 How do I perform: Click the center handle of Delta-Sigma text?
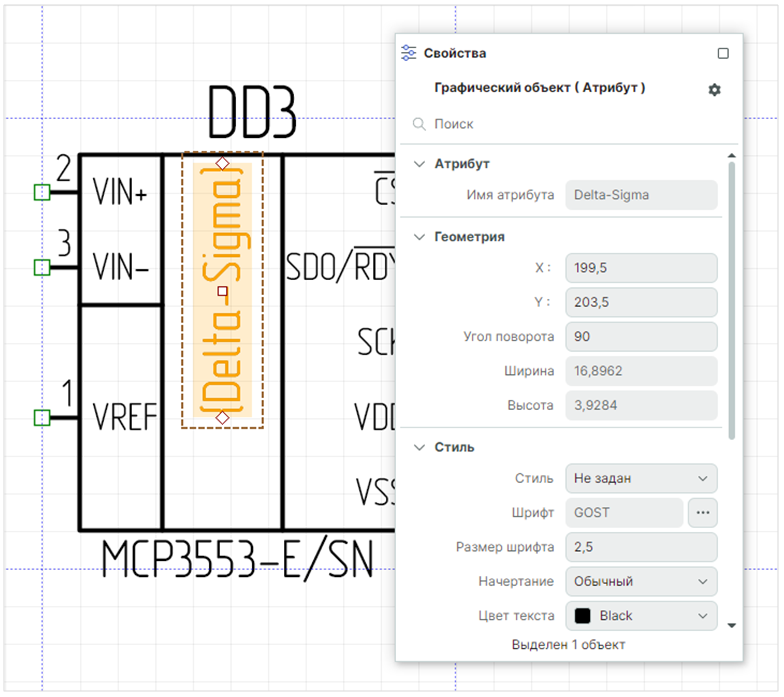pyautogui.click(x=223, y=292)
